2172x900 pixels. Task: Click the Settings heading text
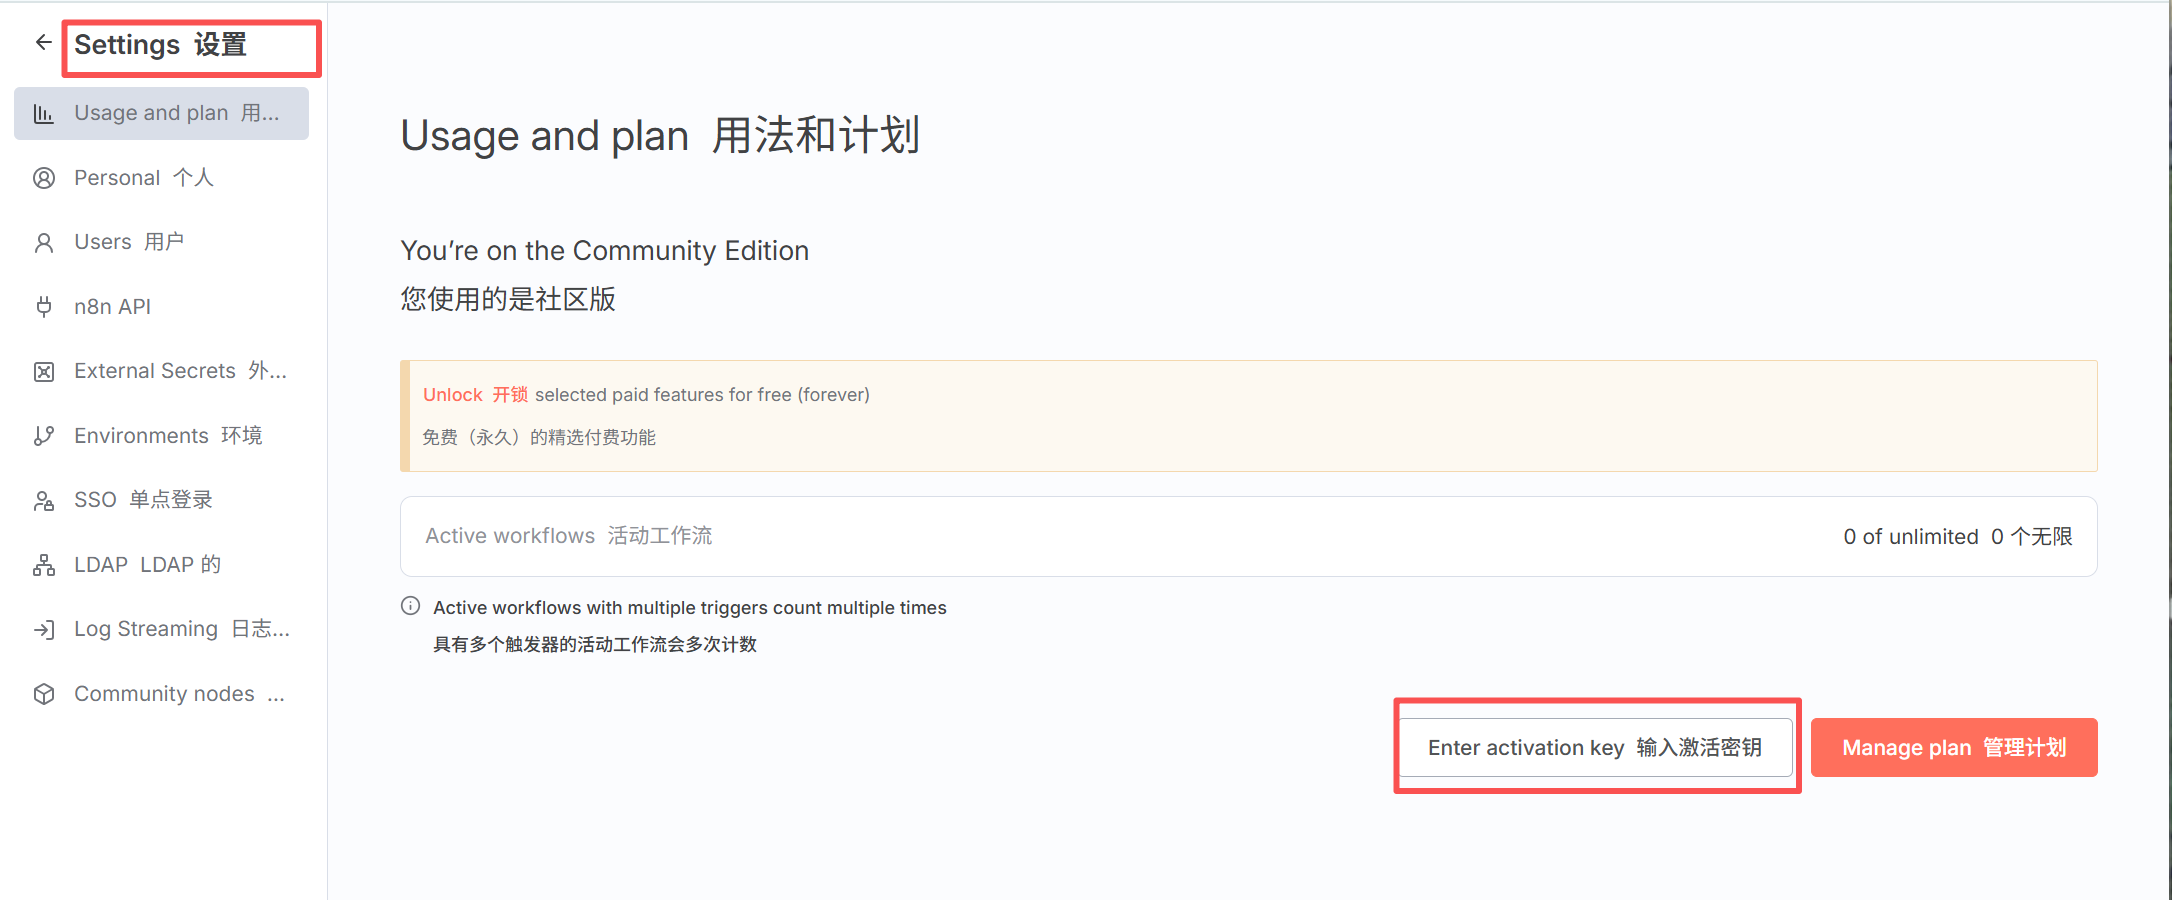click(x=160, y=45)
